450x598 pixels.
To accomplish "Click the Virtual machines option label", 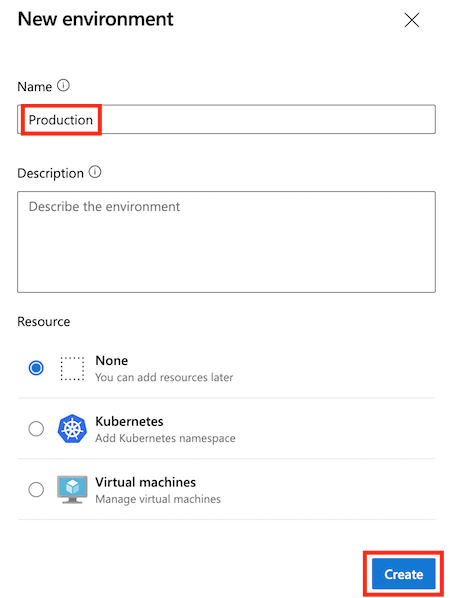I will click(x=146, y=482).
